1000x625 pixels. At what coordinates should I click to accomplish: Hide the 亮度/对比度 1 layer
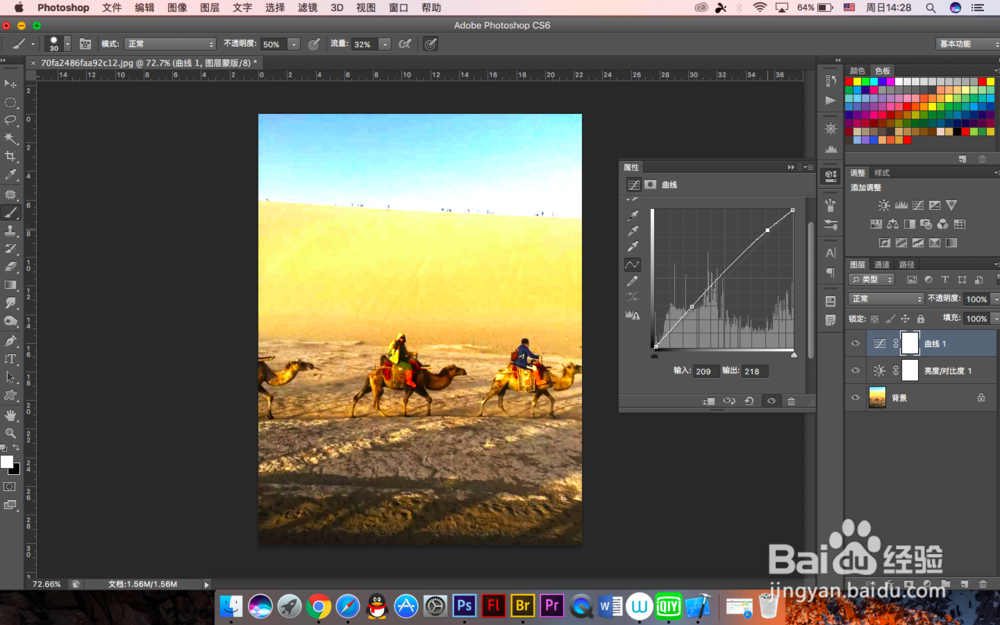coord(856,371)
